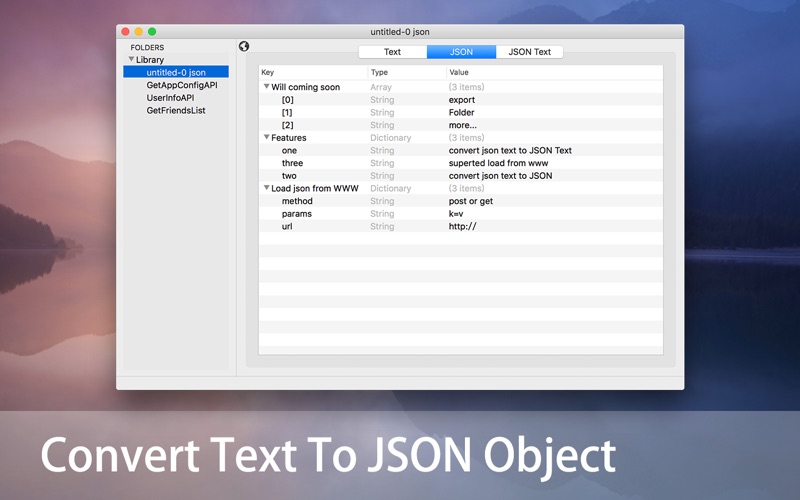This screenshot has height=500, width=800.
Task: Select the JSON tab
Action: coord(461,52)
